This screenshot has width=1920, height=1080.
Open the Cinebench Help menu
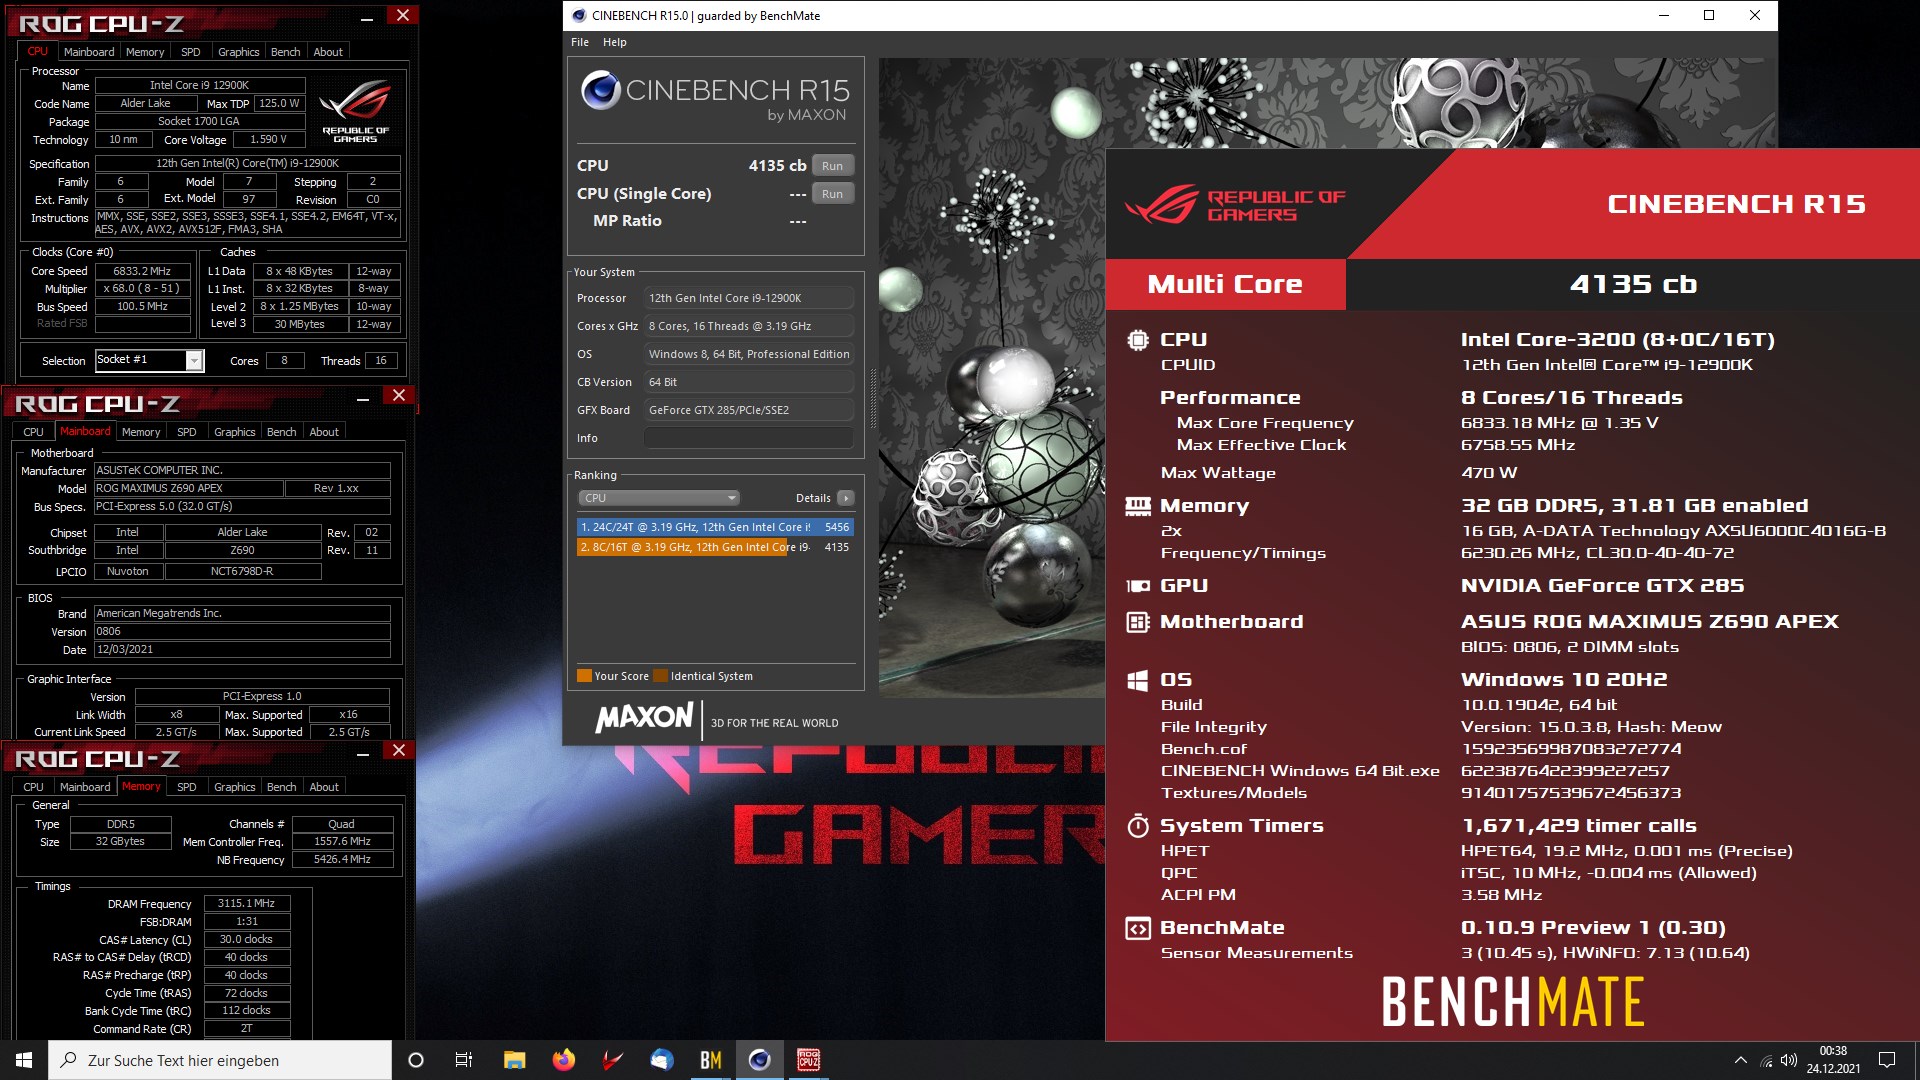click(x=615, y=42)
